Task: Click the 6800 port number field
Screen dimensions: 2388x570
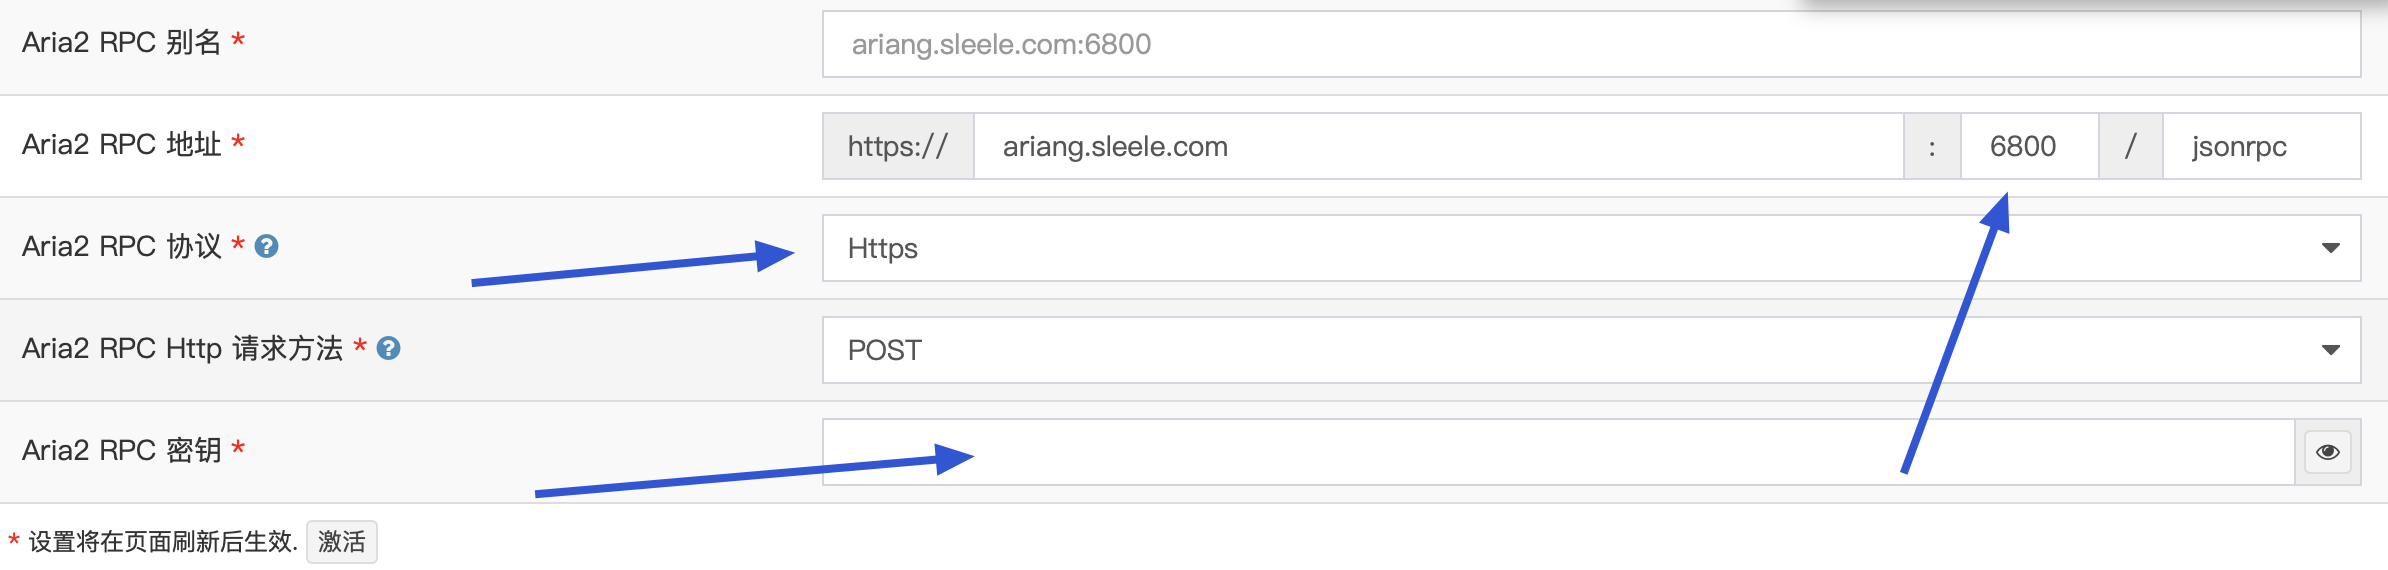Action: click(2028, 146)
